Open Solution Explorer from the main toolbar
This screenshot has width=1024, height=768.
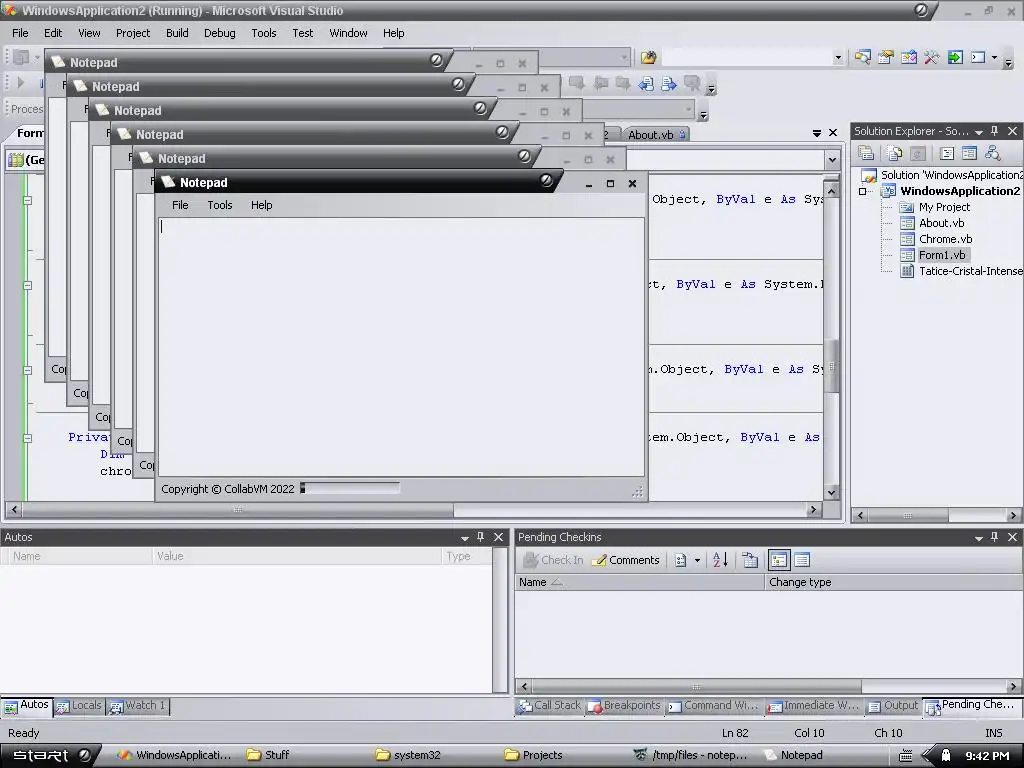(863, 57)
